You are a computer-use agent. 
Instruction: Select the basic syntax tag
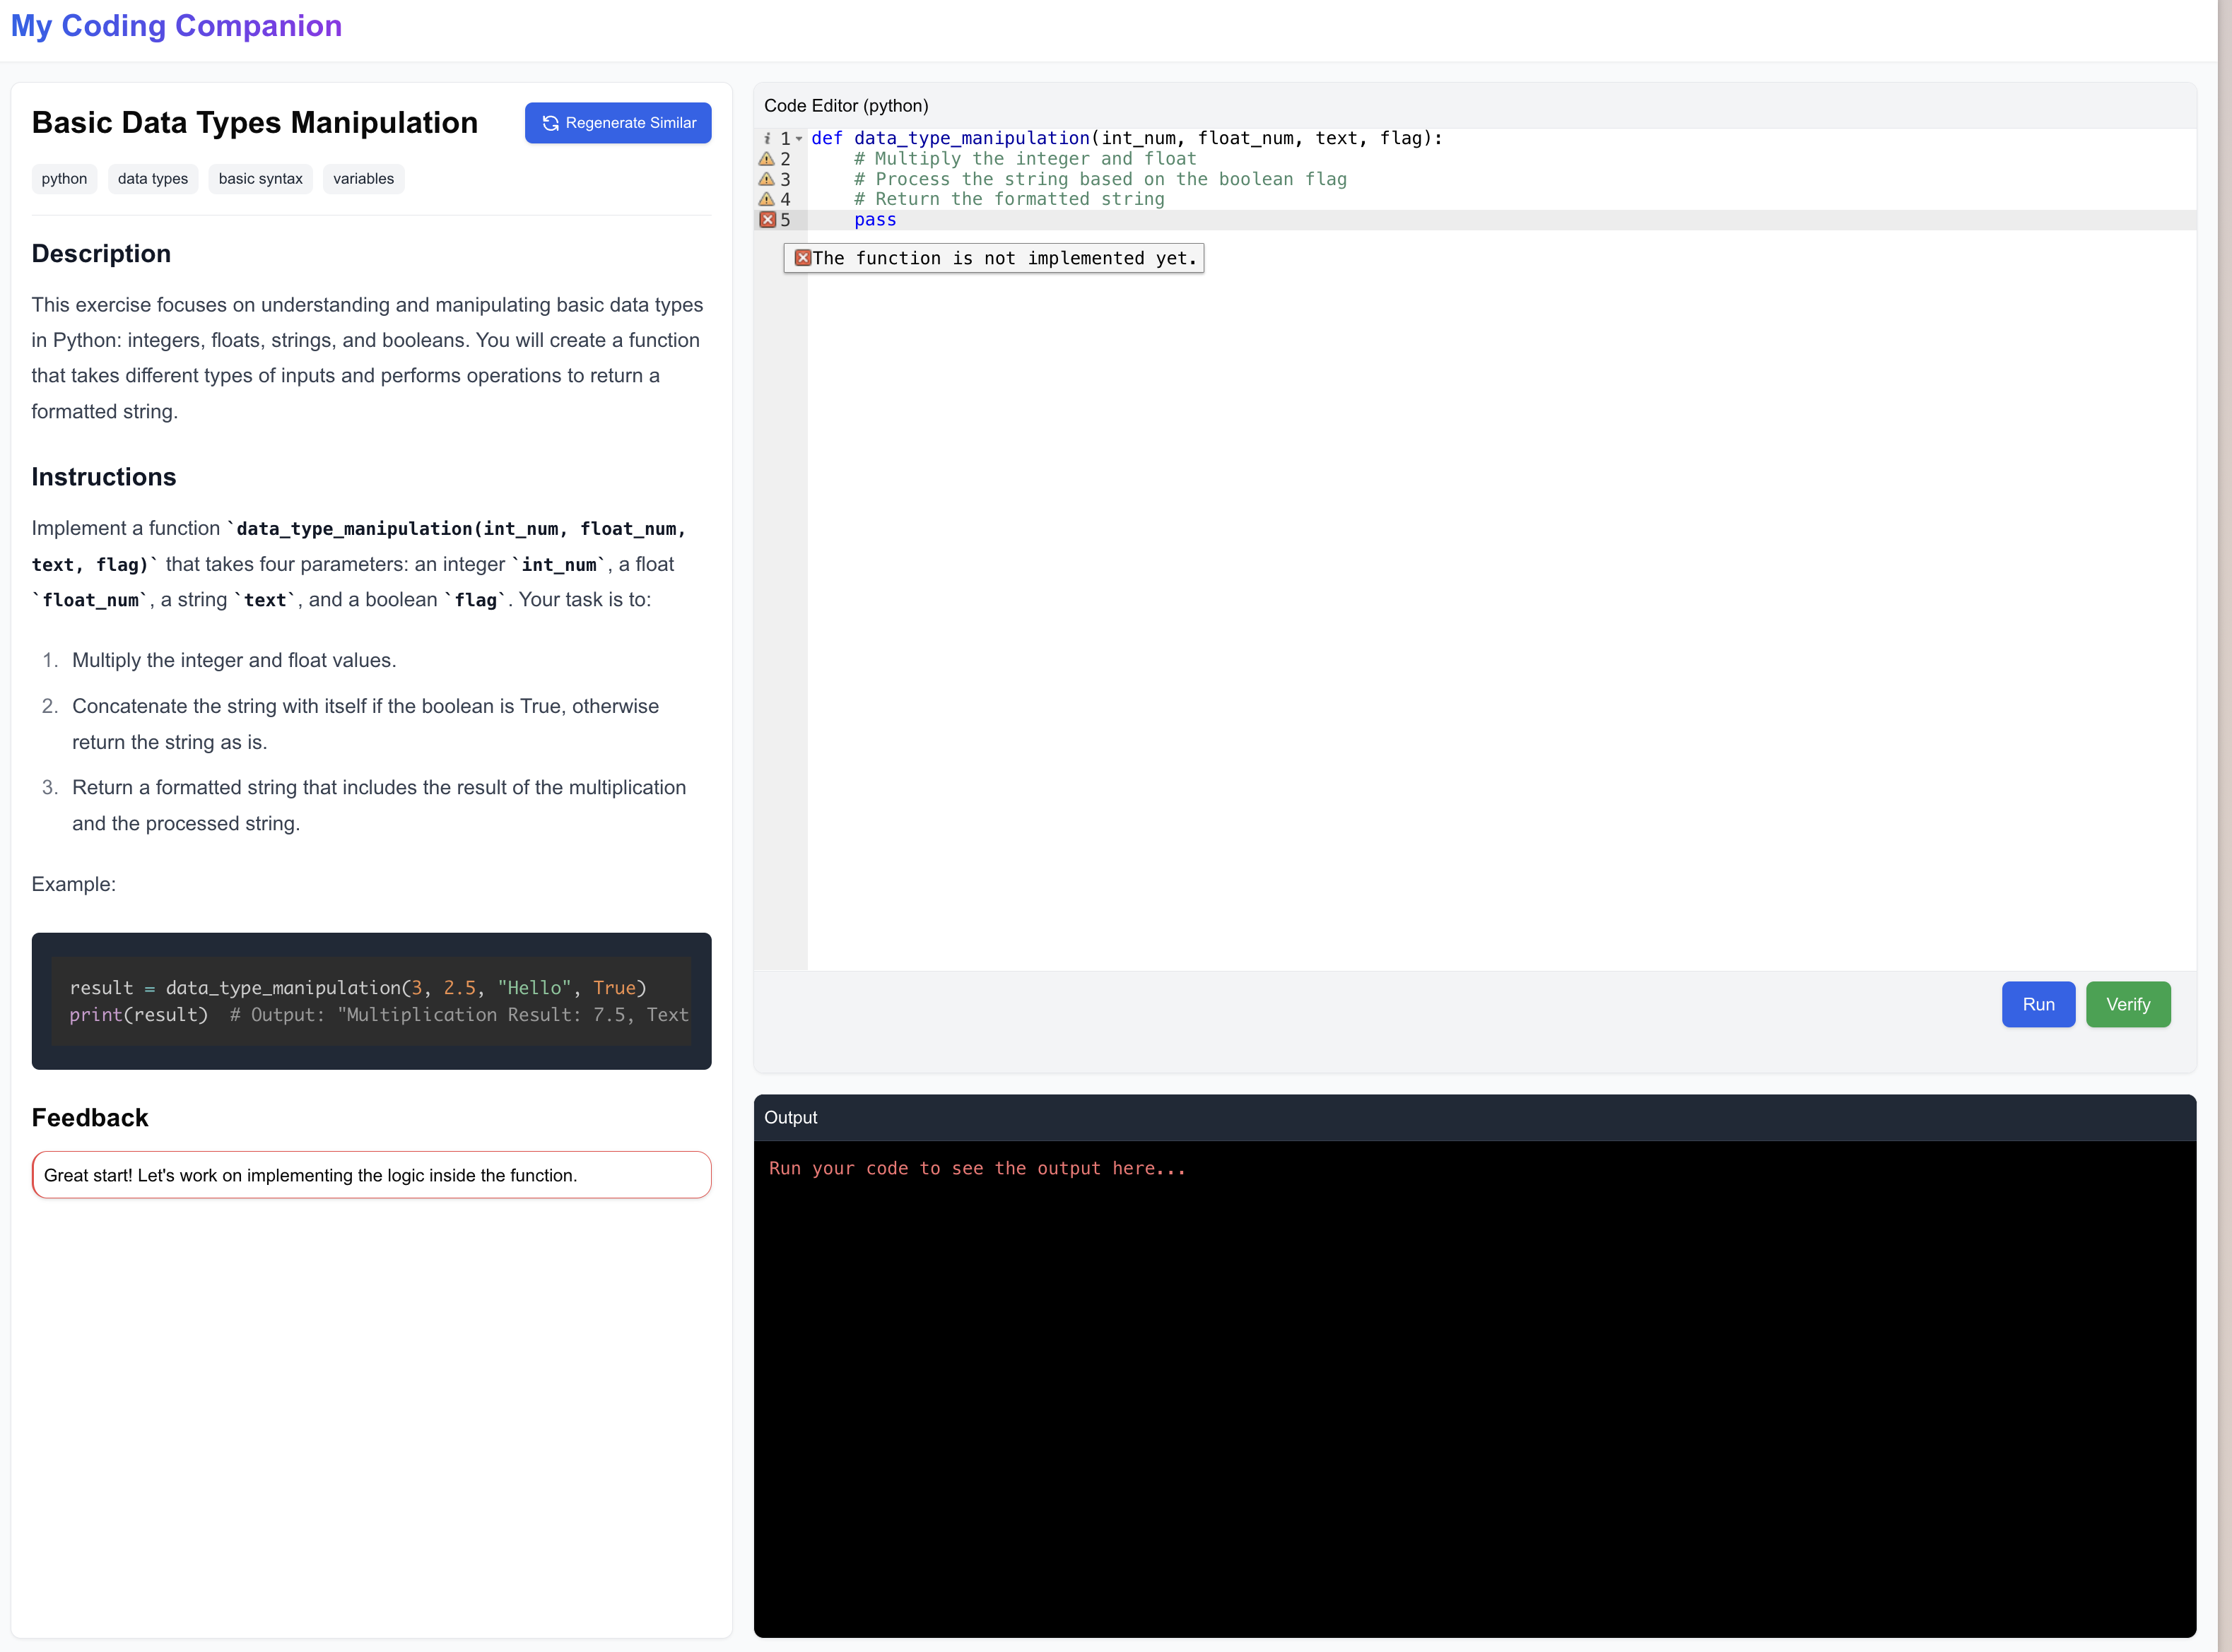click(x=260, y=179)
